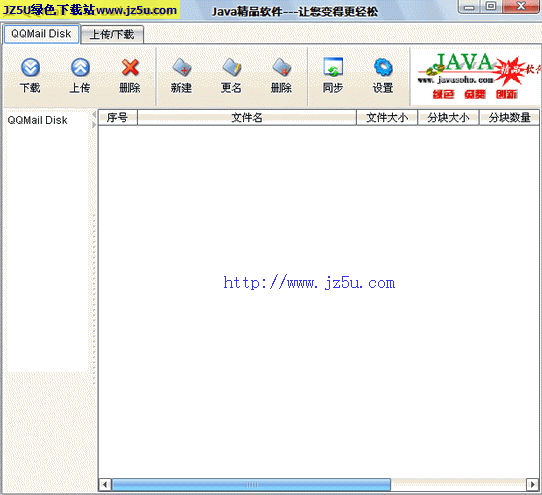This screenshot has width=542, height=495.
Task: Collapse left pane with splitter left arrow
Action: (x=94, y=114)
